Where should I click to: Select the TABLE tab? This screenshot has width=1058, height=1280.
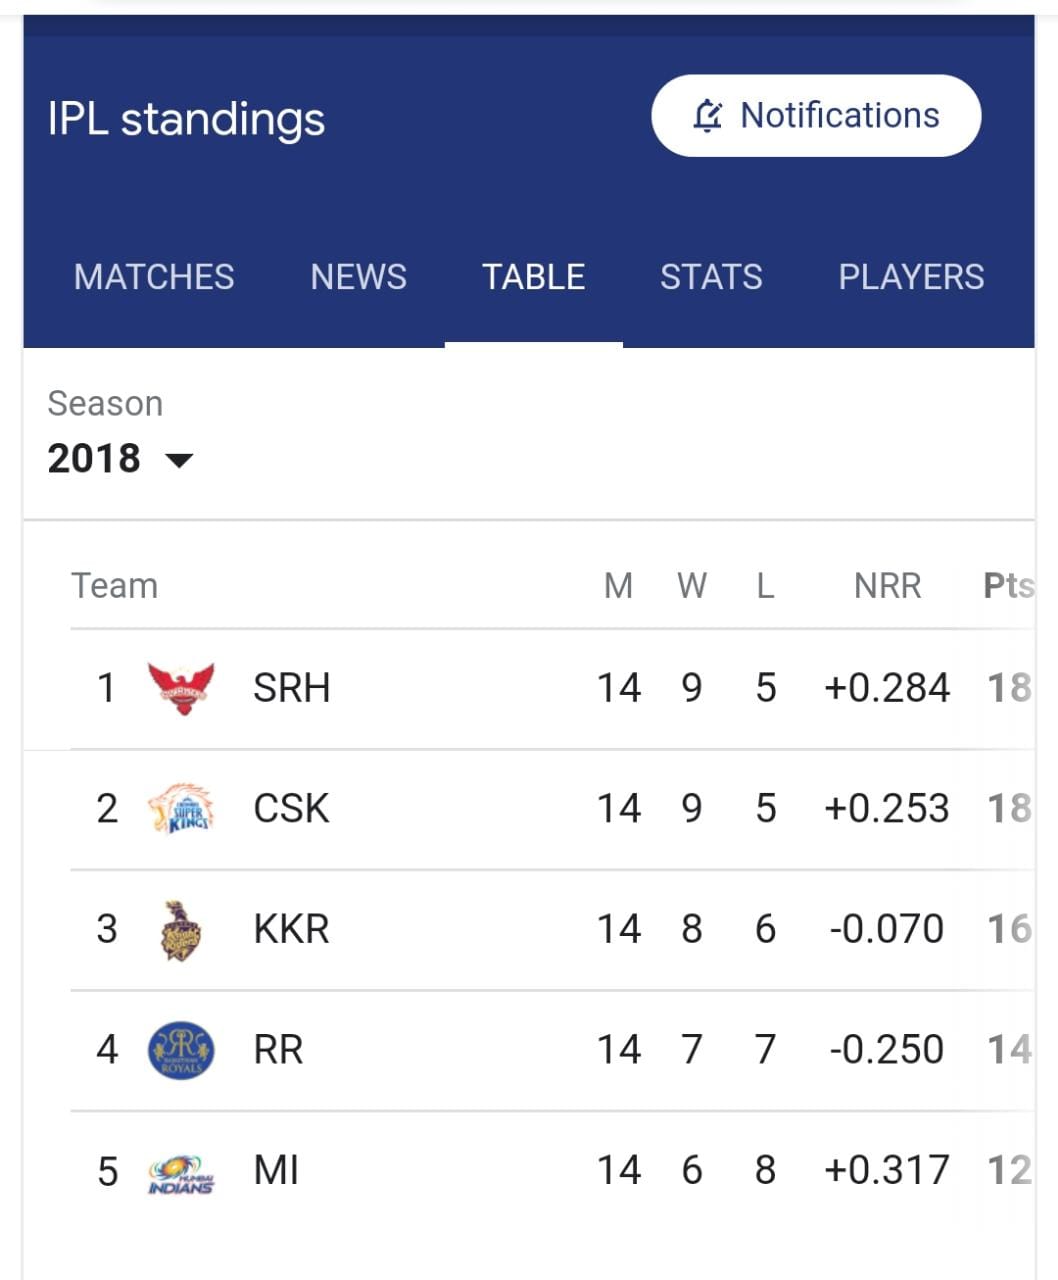(534, 277)
